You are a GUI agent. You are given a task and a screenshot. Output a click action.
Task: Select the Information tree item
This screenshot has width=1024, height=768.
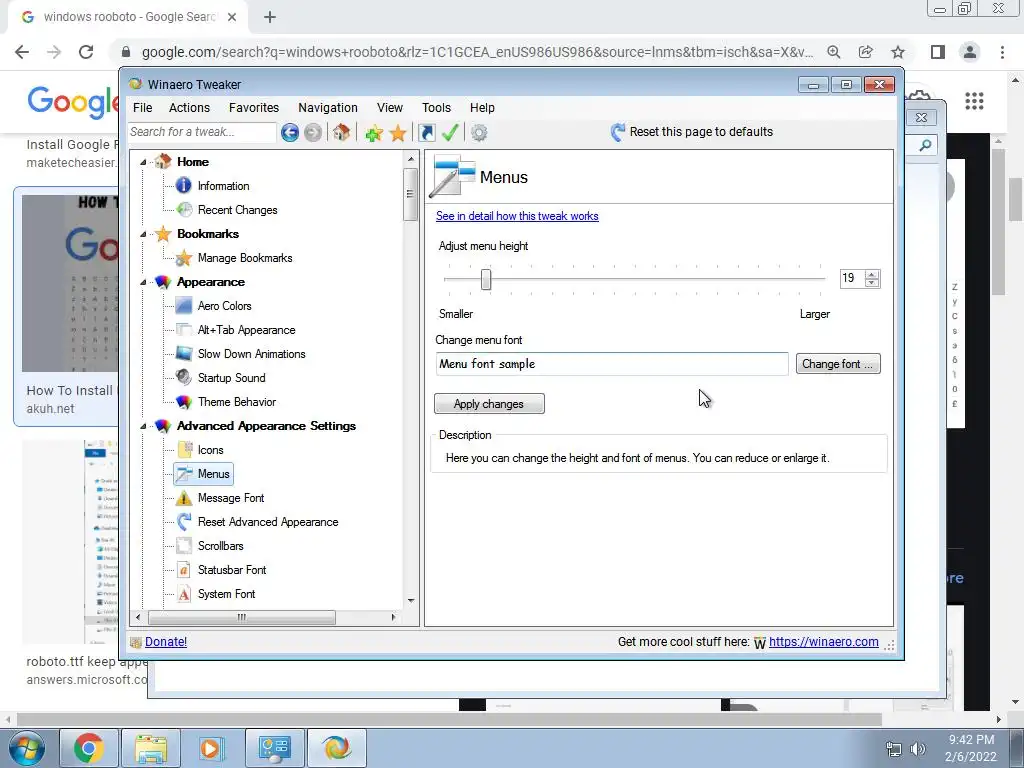[x=223, y=186]
